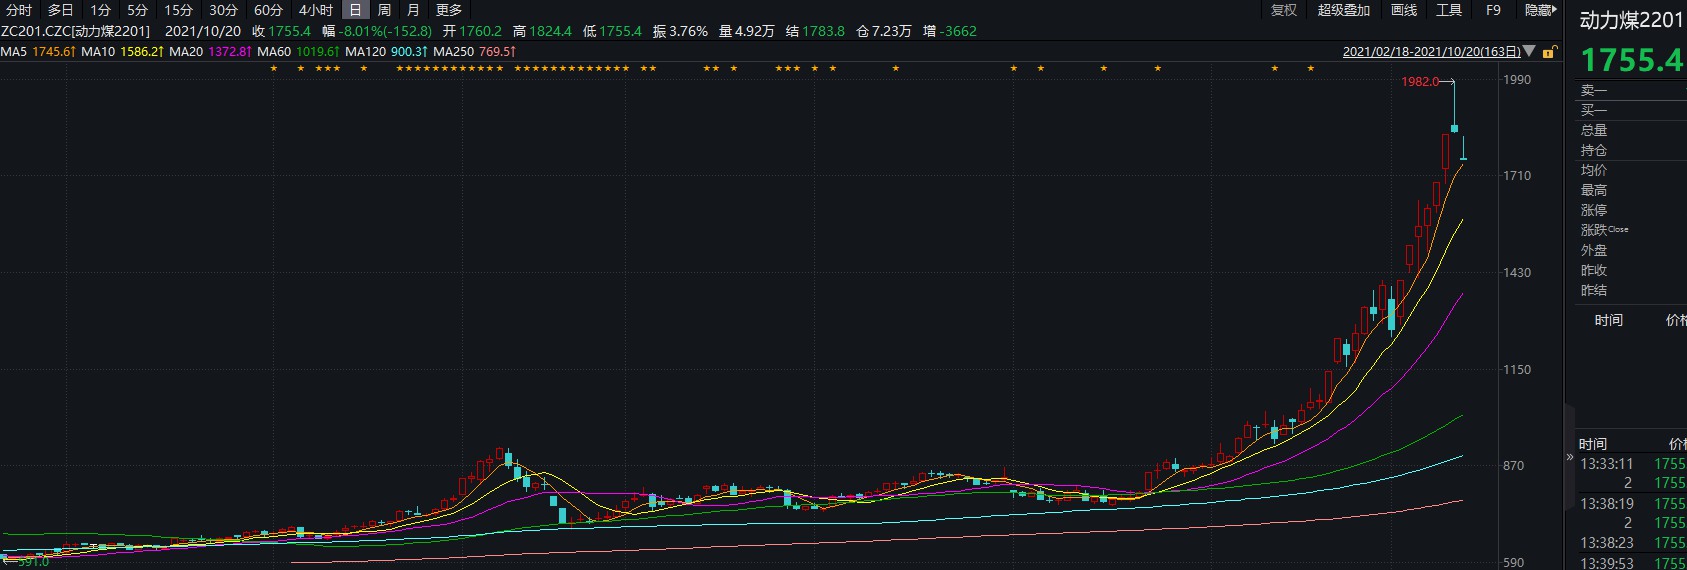Image resolution: width=1687 pixels, height=570 pixels.
Task: Click the 591.0 low price marker
Action: point(33,562)
